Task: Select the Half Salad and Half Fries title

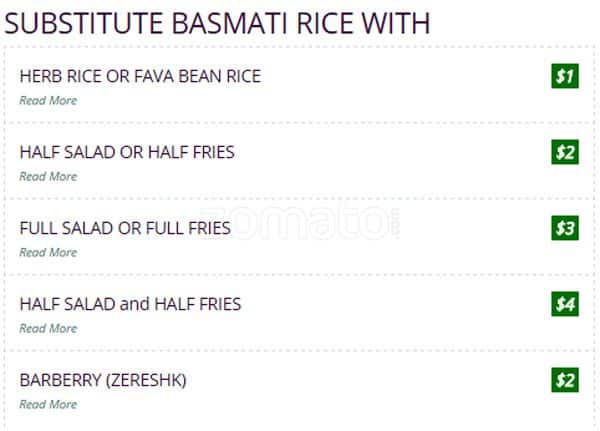Action: pyautogui.click(x=130, y=304)
